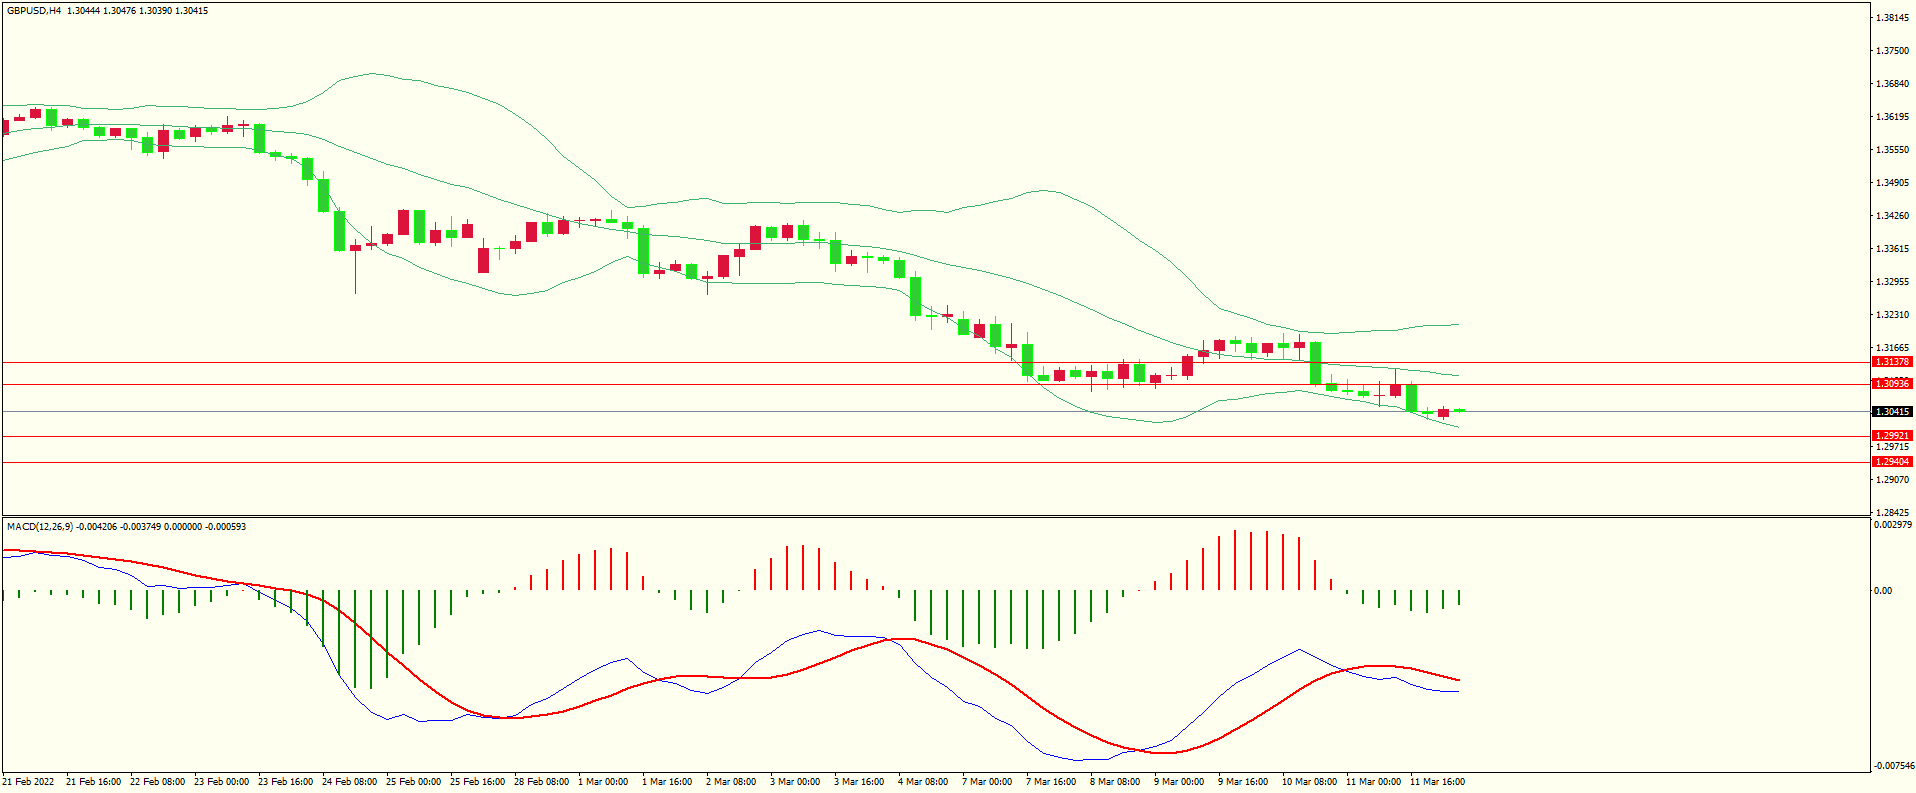Click the 0.00 MACD scale value
Screen dimensions: 1916x793
pyautogui.click(x=1882, y=591)
